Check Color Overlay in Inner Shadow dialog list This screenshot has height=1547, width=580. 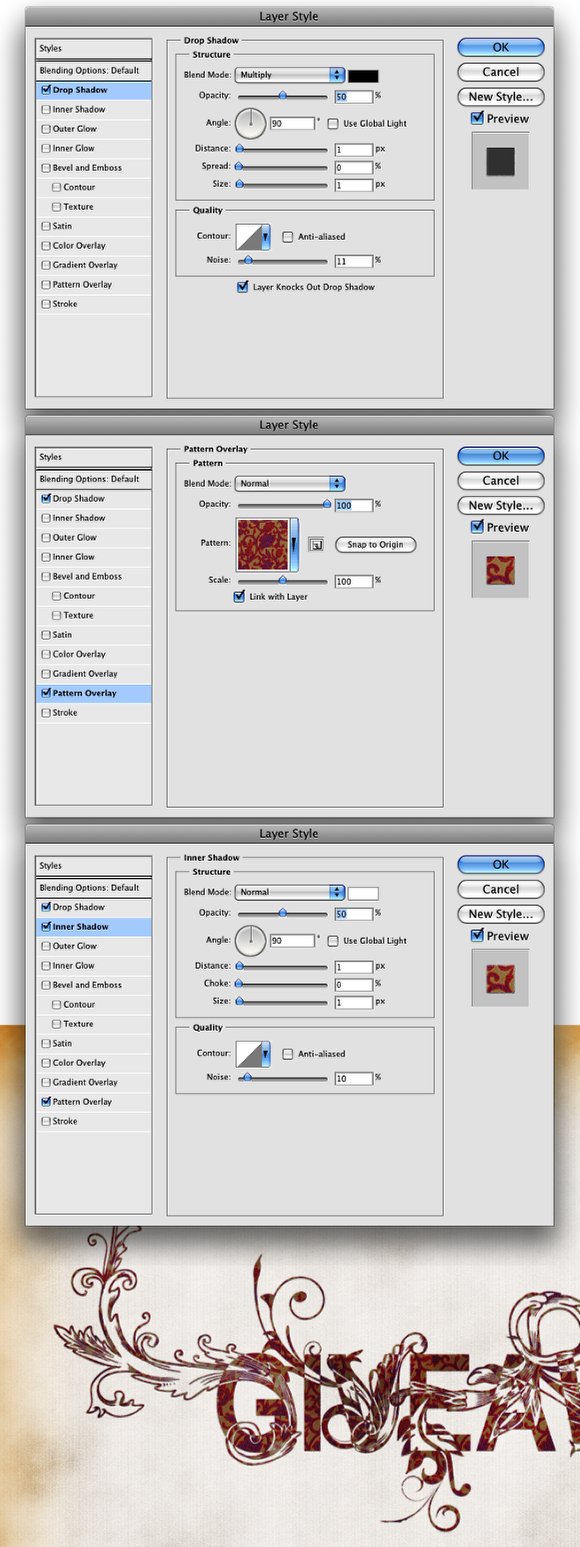[46, 1063]
